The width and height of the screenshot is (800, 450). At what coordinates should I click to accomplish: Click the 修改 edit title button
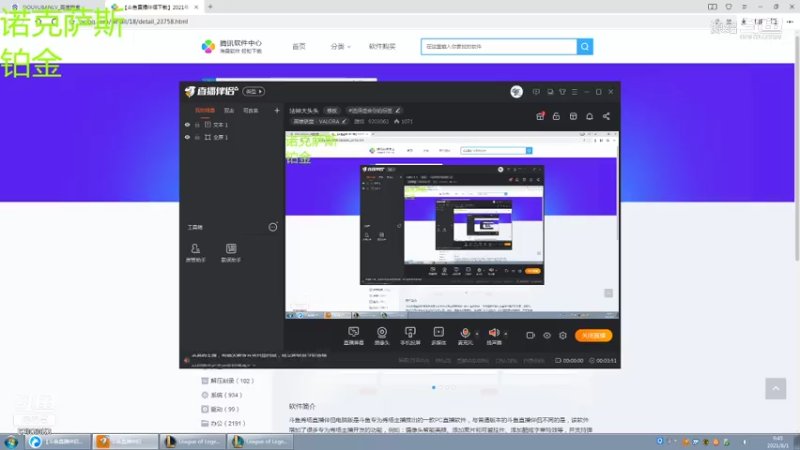[x=332, y=111]
